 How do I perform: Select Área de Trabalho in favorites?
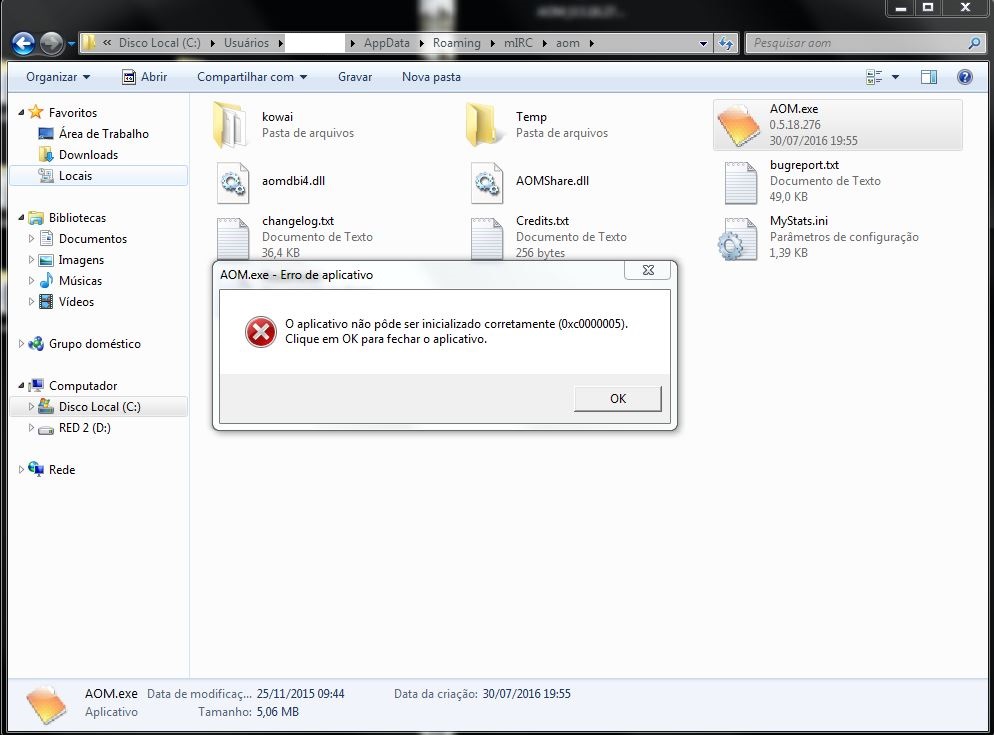click(103, 134)
